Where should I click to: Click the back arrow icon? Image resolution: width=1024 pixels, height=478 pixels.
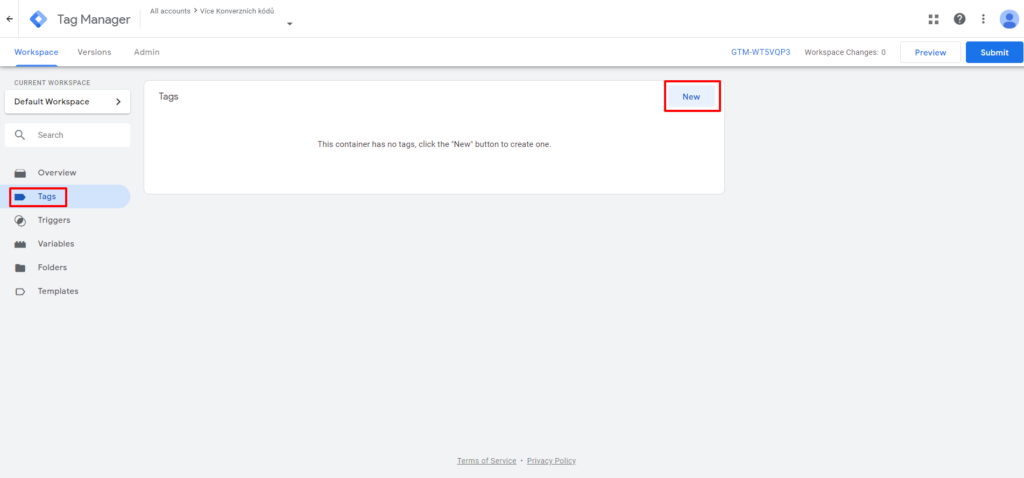tap(9, 19)
